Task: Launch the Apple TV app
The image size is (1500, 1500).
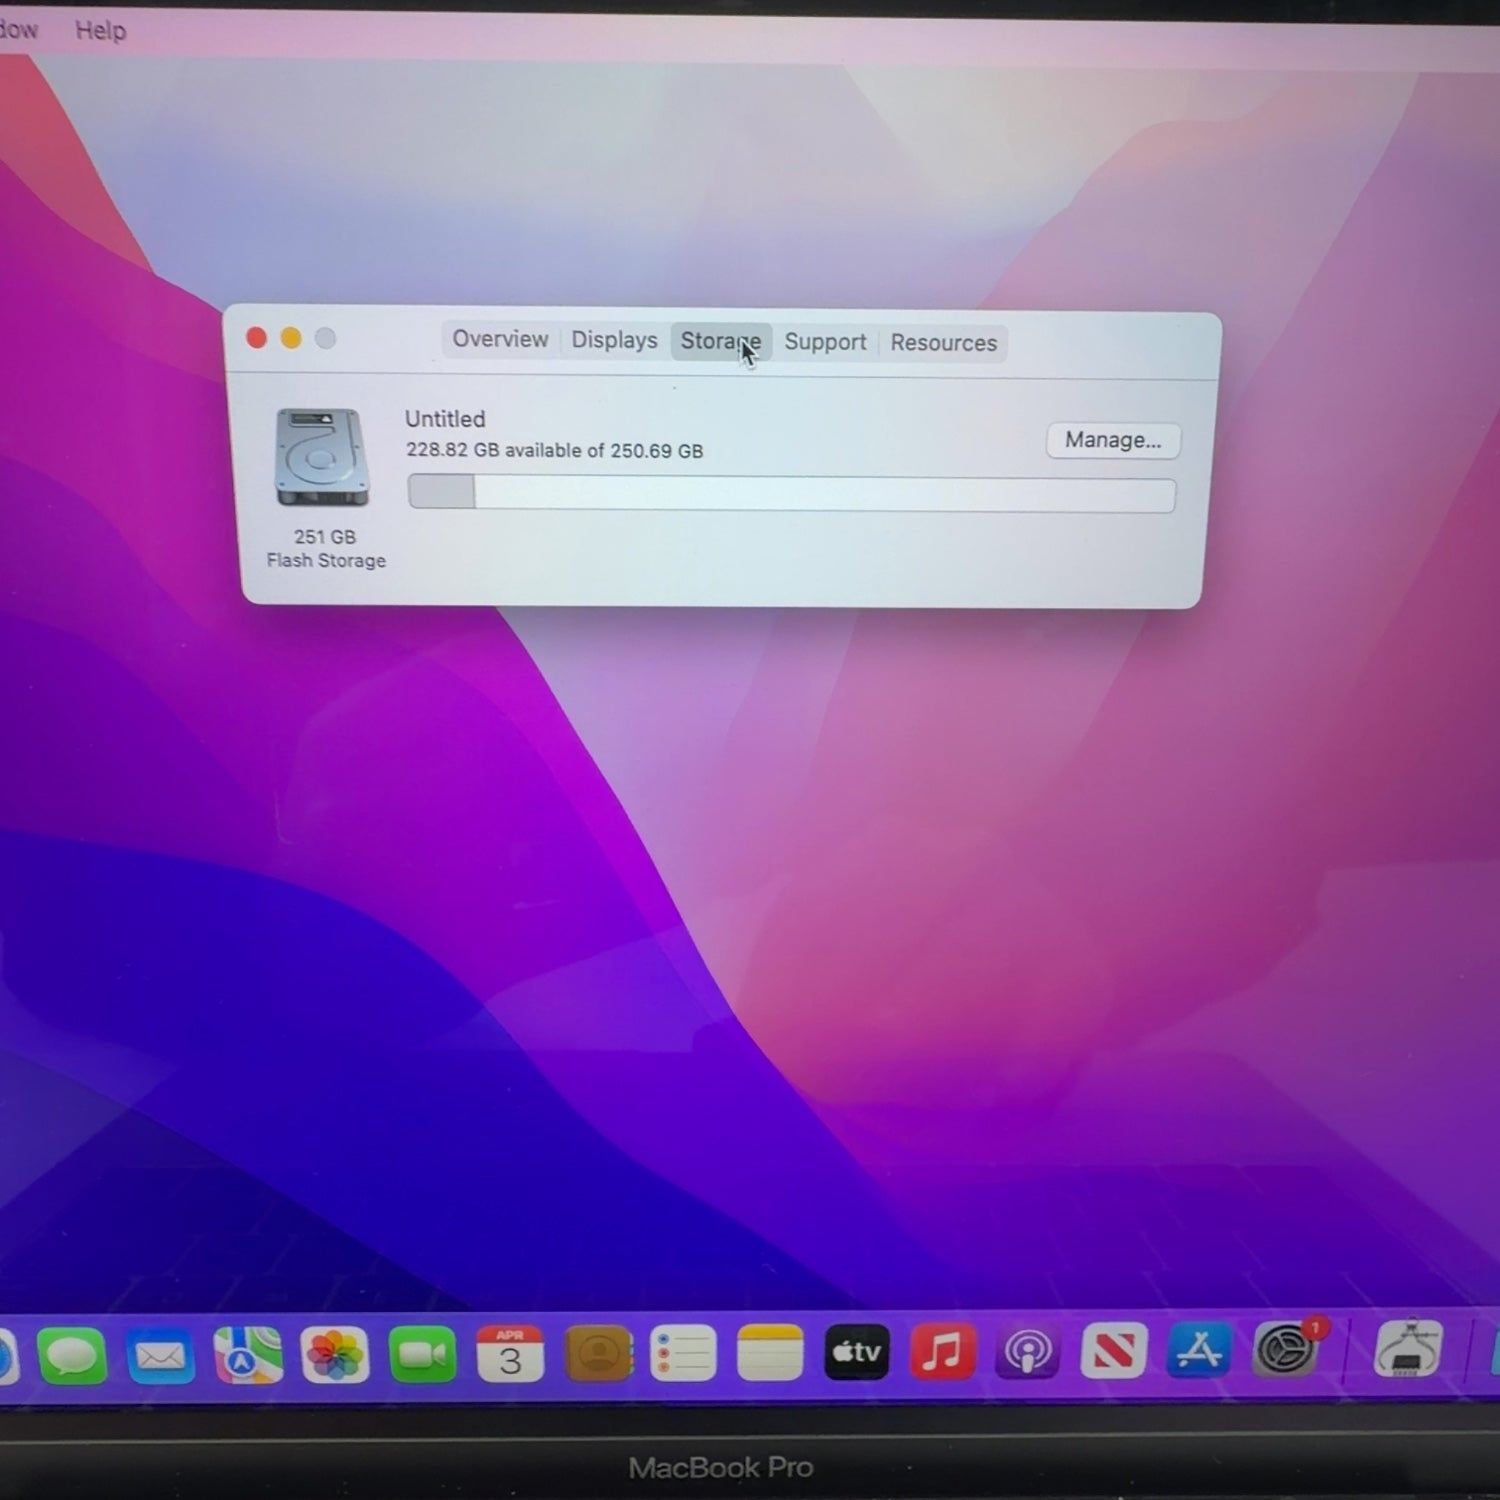Action: tap(856, 1353)
